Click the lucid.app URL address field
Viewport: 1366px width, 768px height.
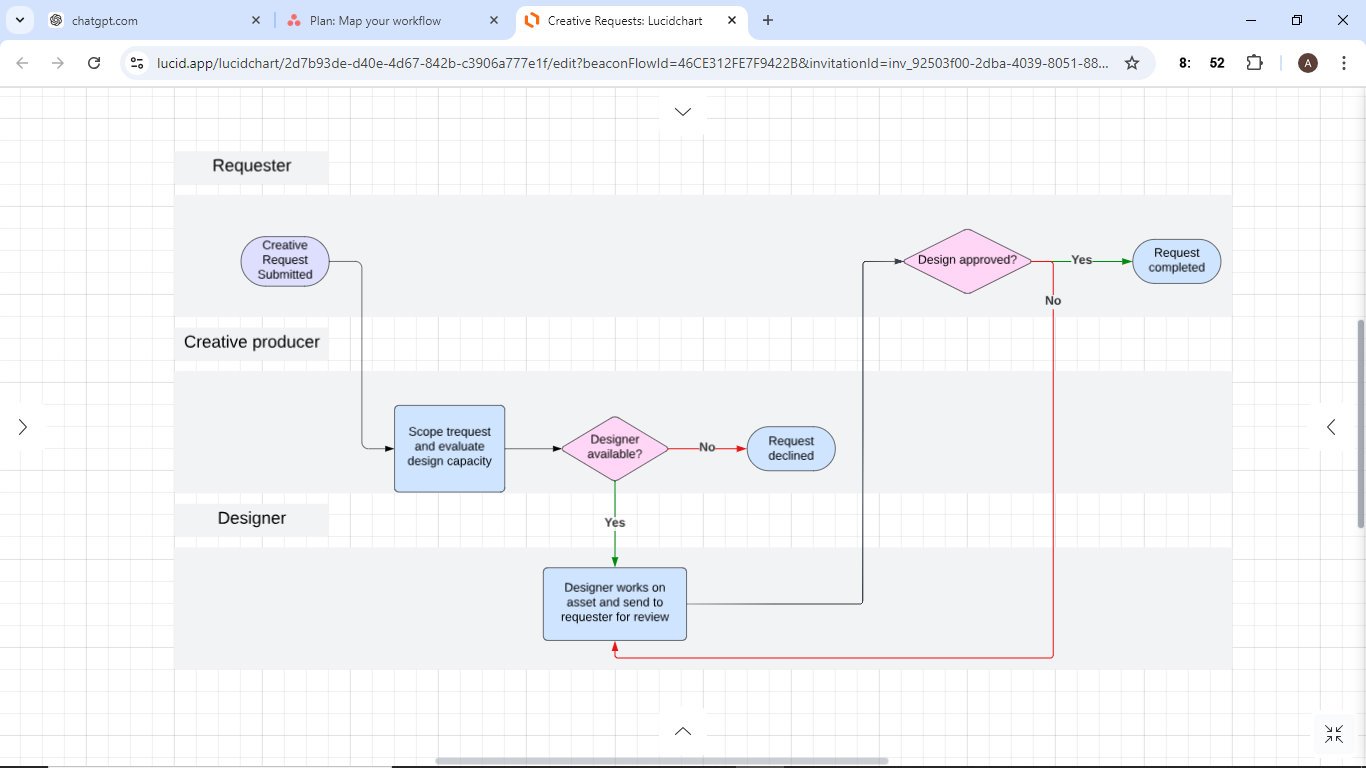click(x=632, y=63)
